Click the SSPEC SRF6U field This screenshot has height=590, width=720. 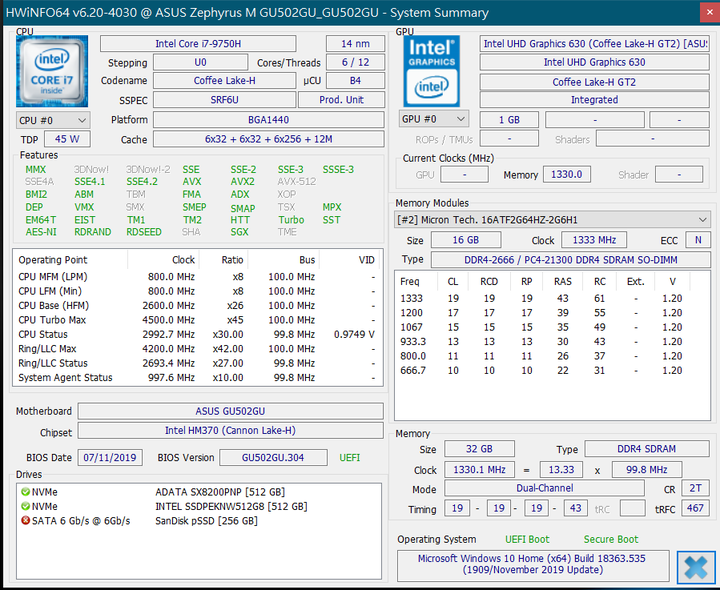tap(225, 100)
